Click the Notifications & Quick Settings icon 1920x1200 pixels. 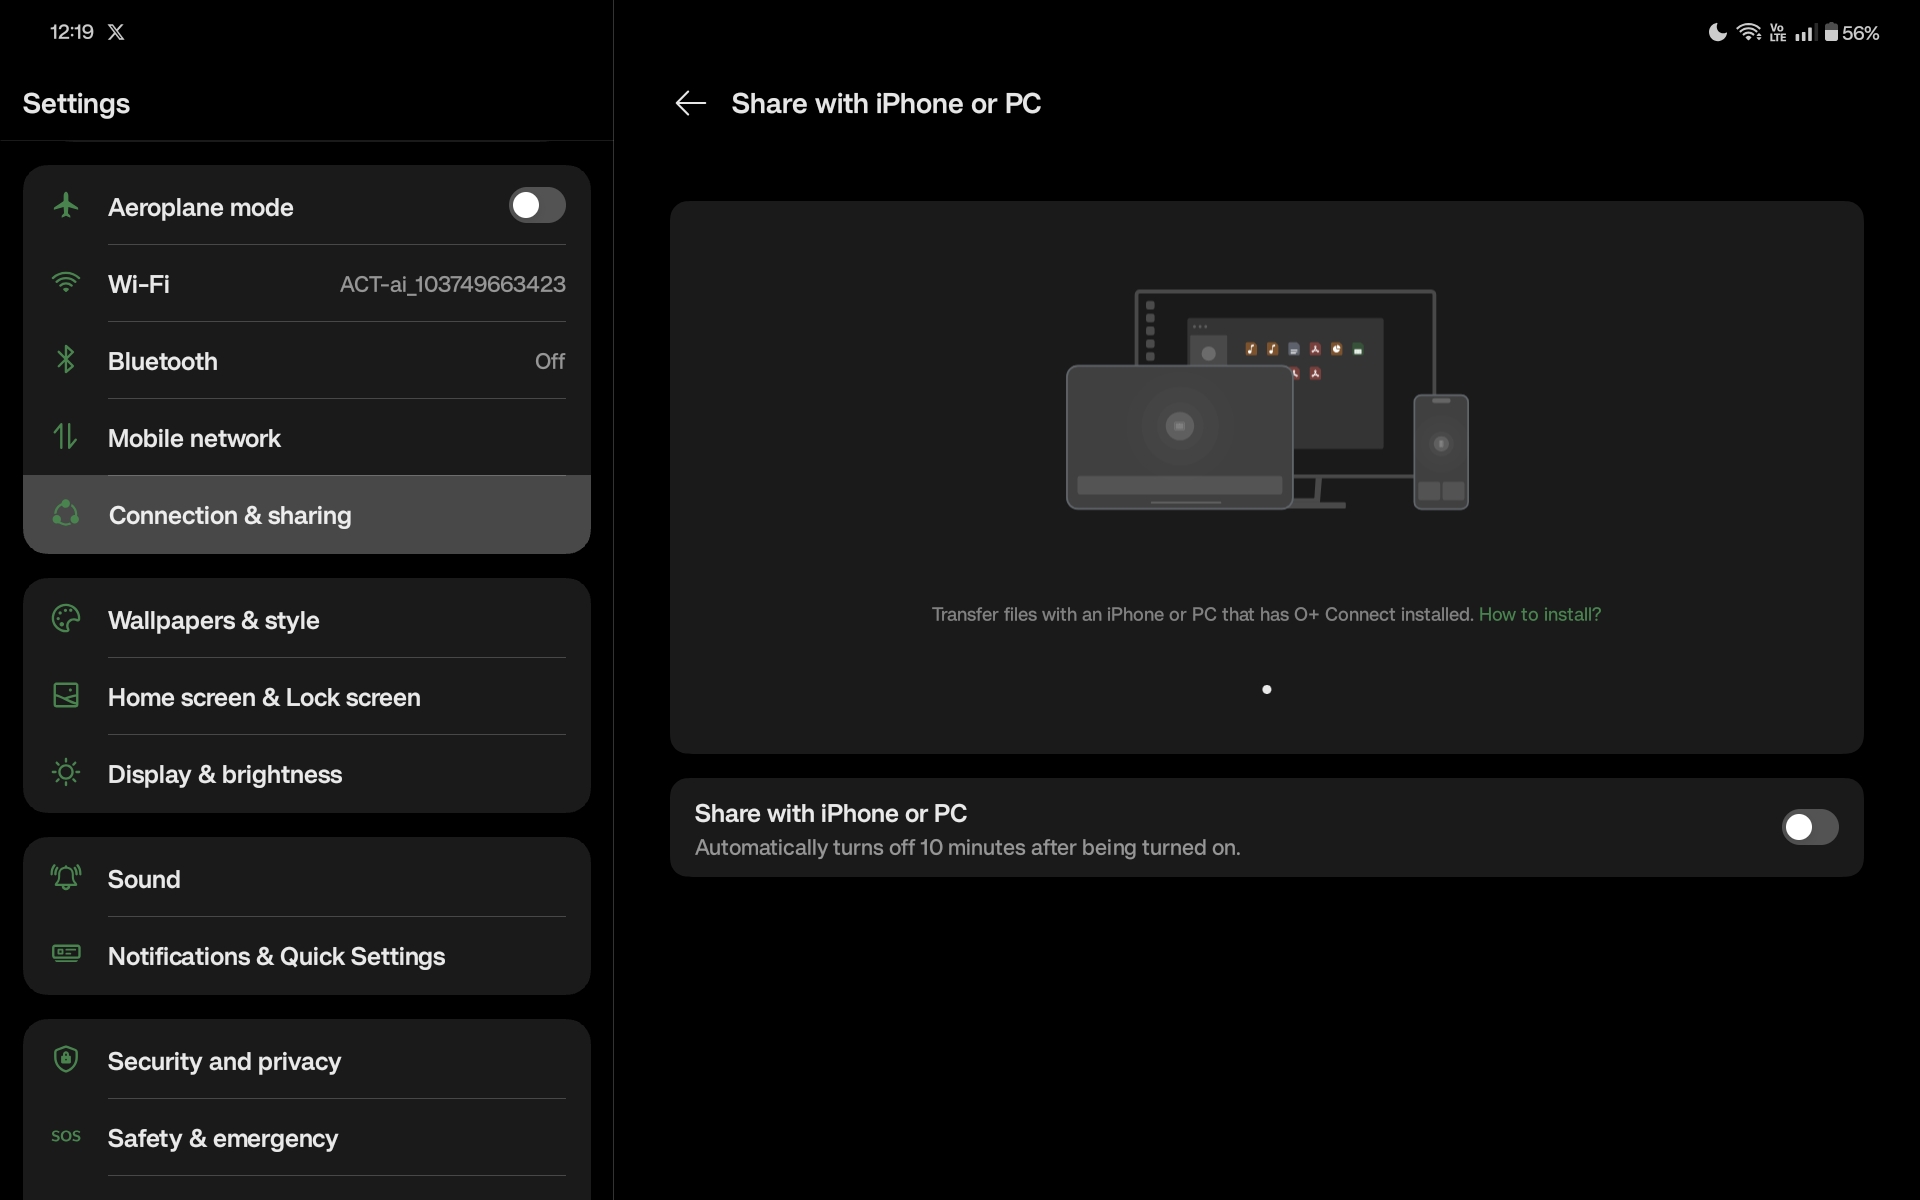coord(66,954)
